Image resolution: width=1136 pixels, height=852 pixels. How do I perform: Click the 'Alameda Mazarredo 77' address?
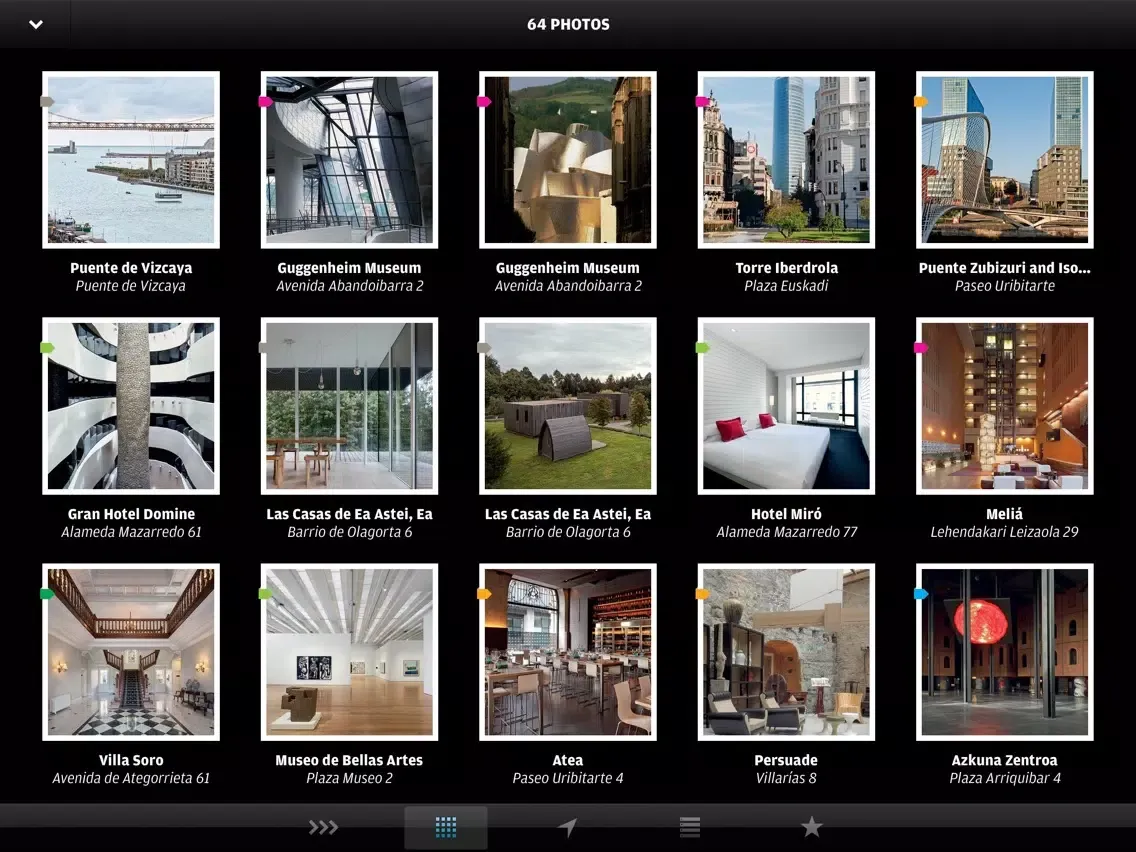click(786, 532)
